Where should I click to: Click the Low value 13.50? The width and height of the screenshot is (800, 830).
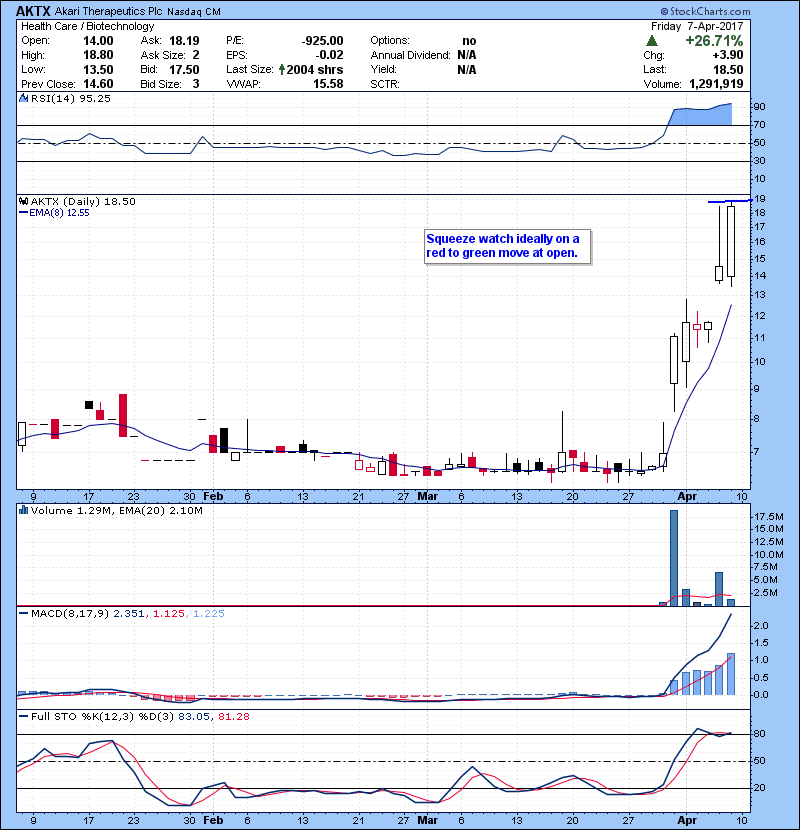pos(98,69)
